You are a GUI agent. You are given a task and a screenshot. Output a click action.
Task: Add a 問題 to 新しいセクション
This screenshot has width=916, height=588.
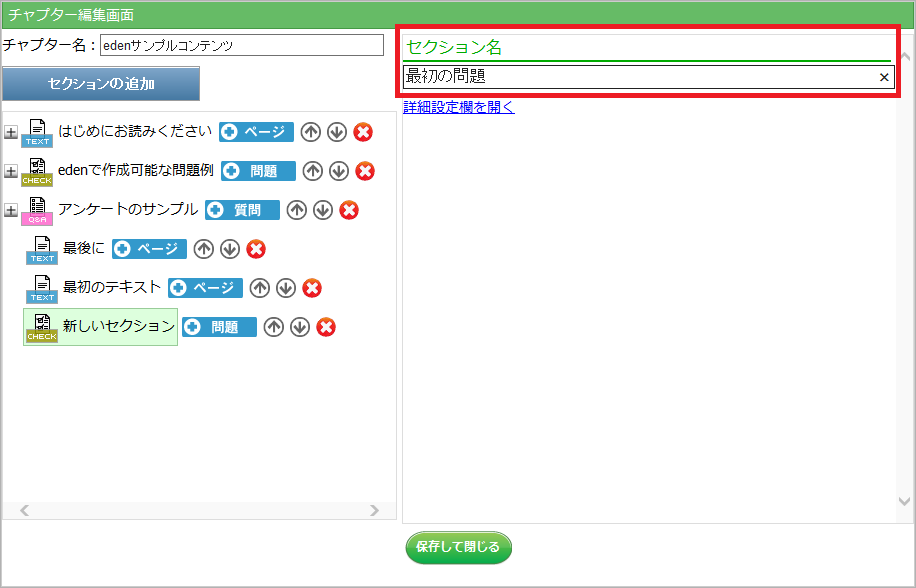[220, 327]
